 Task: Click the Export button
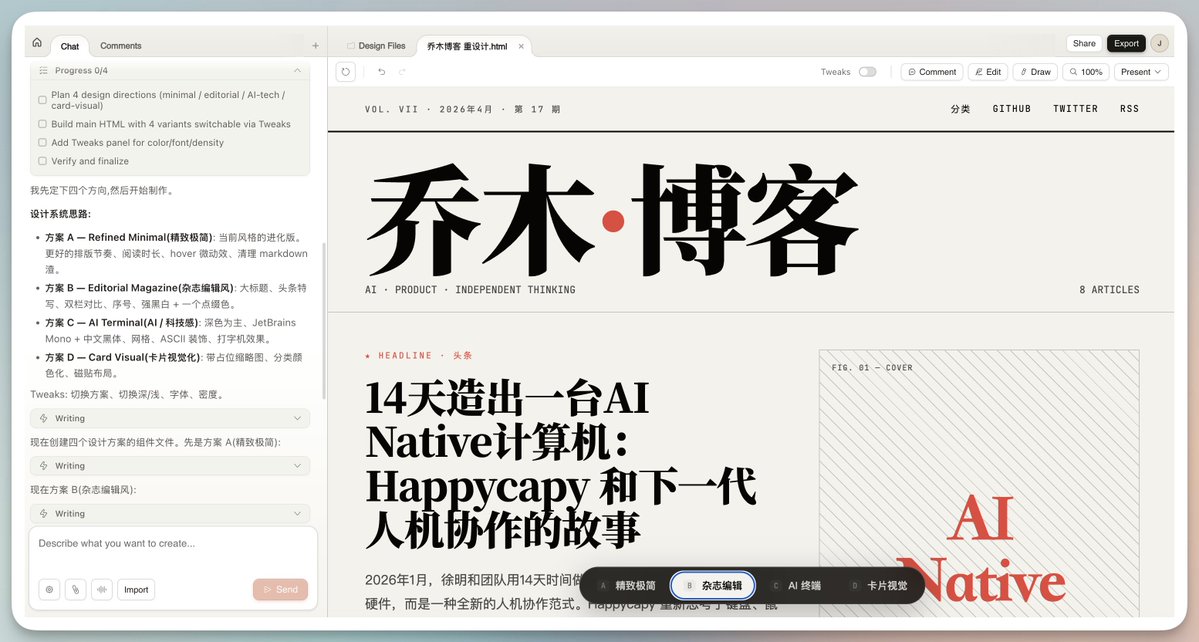[1126, 44]
